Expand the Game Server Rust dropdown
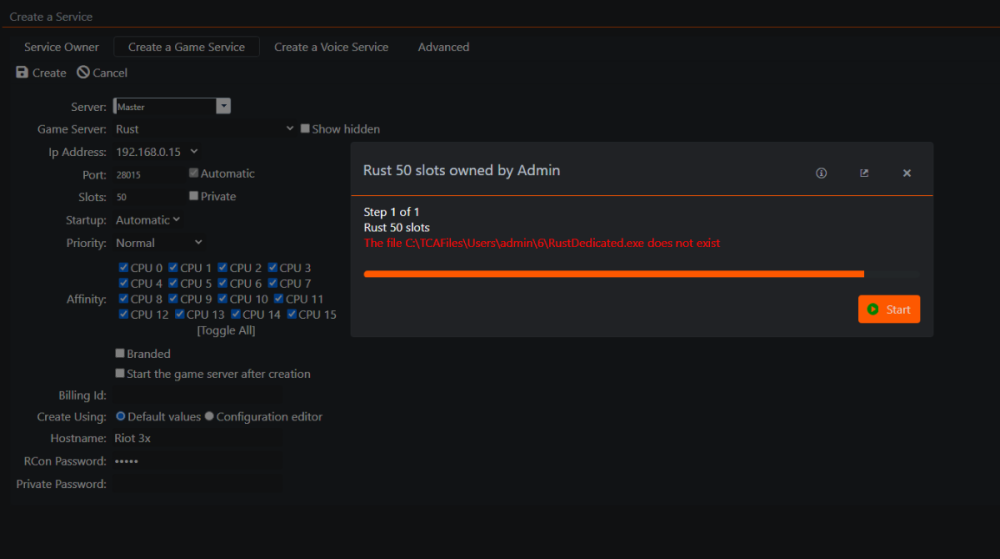The width and height of the screenshot is (1000, 559). (x=290, y=129)
